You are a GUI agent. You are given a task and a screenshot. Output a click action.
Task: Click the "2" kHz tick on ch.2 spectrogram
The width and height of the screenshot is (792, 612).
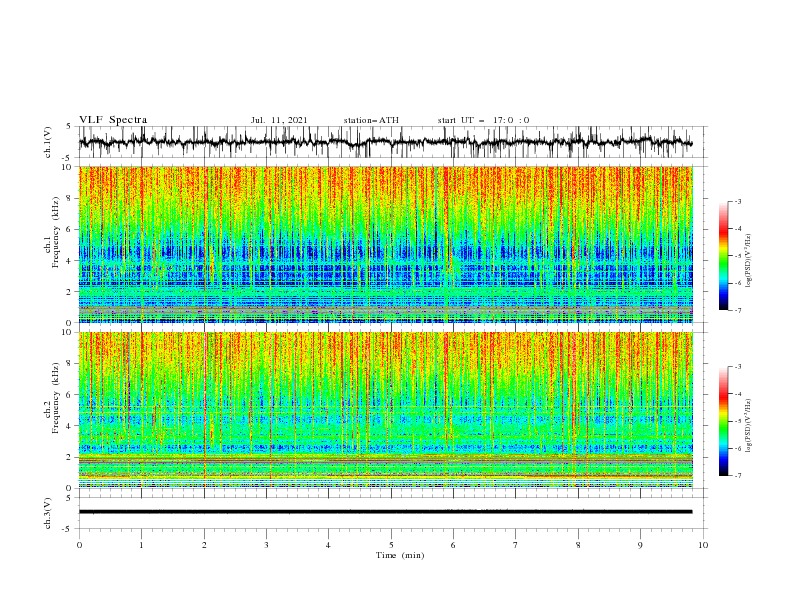[x=71, y=457]
